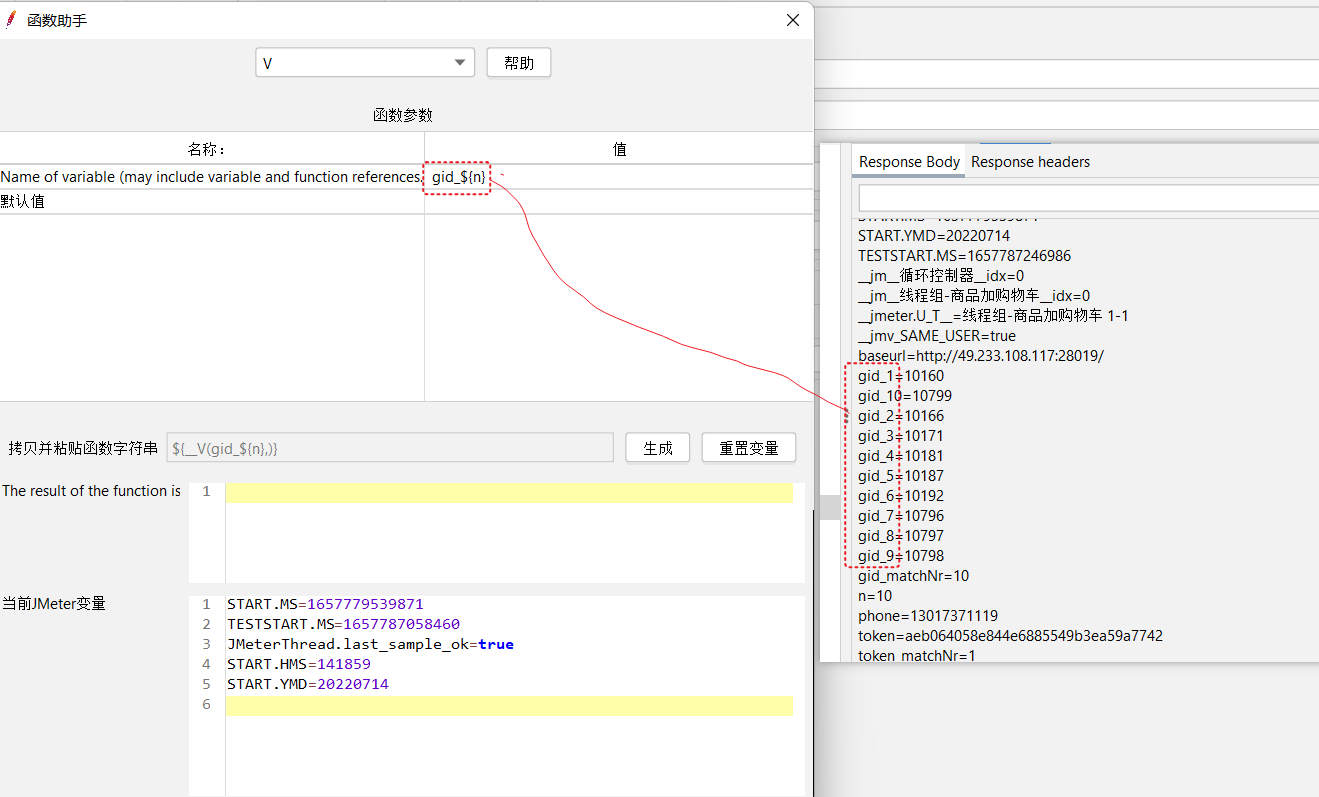Click the 拷贝并粘贴函数字符串 label
Image resolution: width=1319 pixels, height=797 pixels.
tap(83, 448)
